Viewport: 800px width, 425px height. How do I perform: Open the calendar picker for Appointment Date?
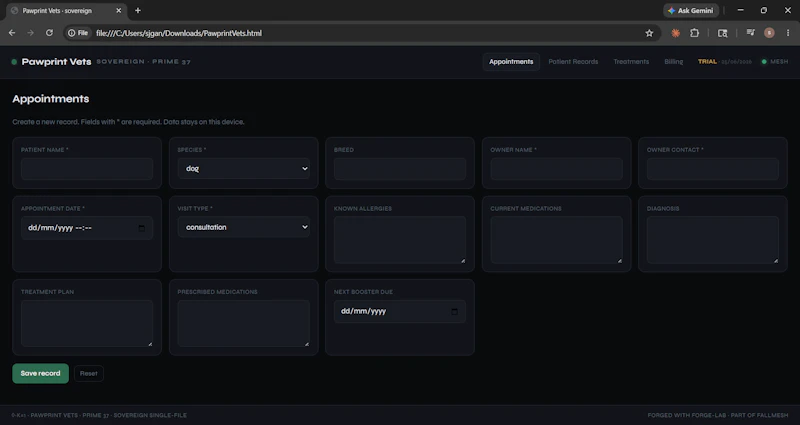[x=142, y=228]
